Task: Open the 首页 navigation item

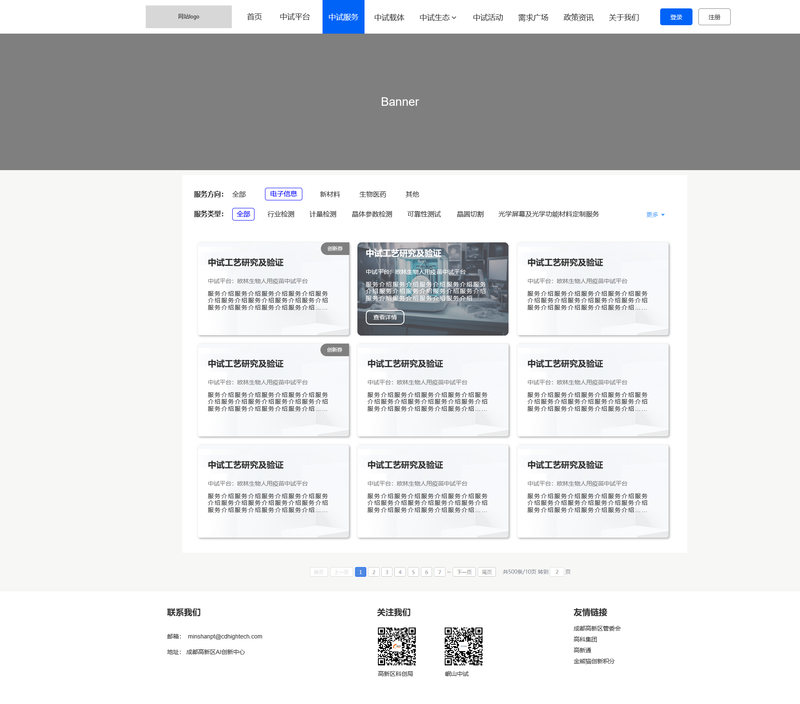Action: (254, 17)
